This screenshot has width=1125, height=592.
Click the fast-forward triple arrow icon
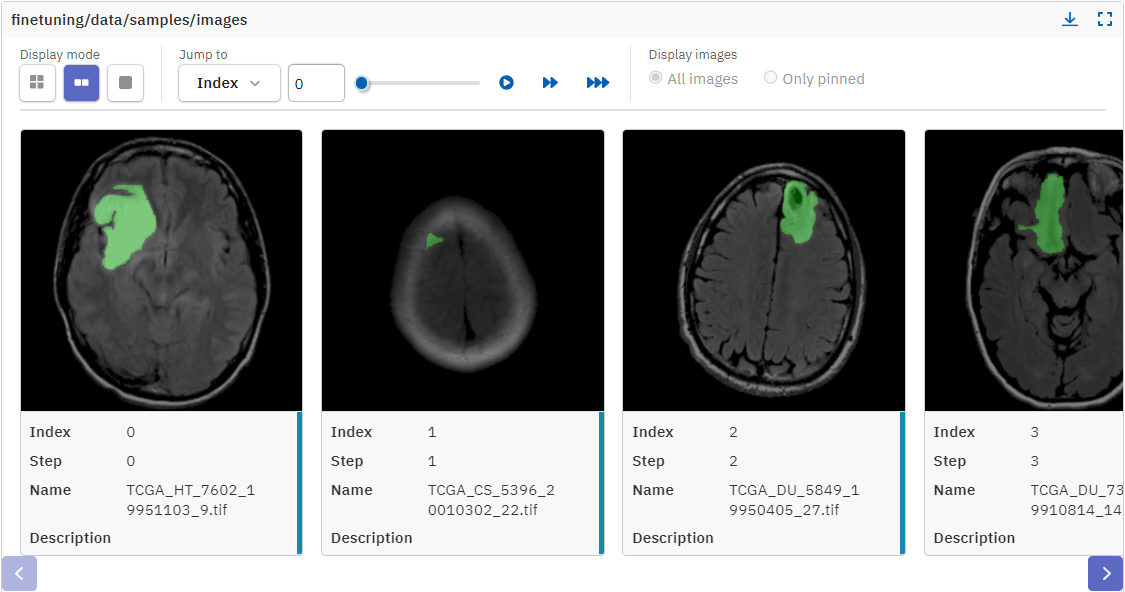(597, 83)
